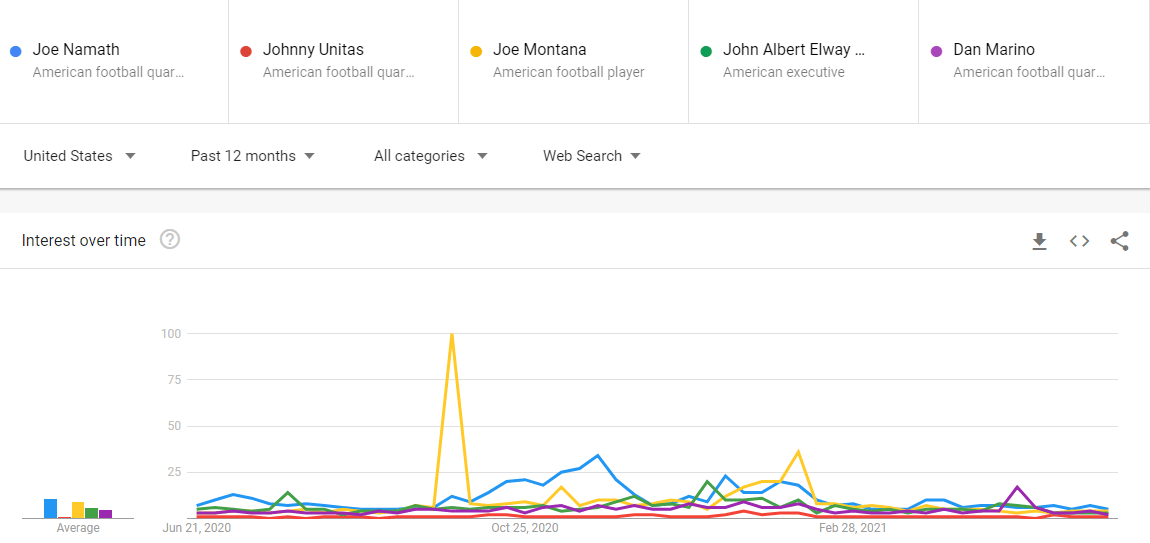The image size is (1150, 543).
Task: Click the purple dot beside Dan Marino
Action: 937,51
